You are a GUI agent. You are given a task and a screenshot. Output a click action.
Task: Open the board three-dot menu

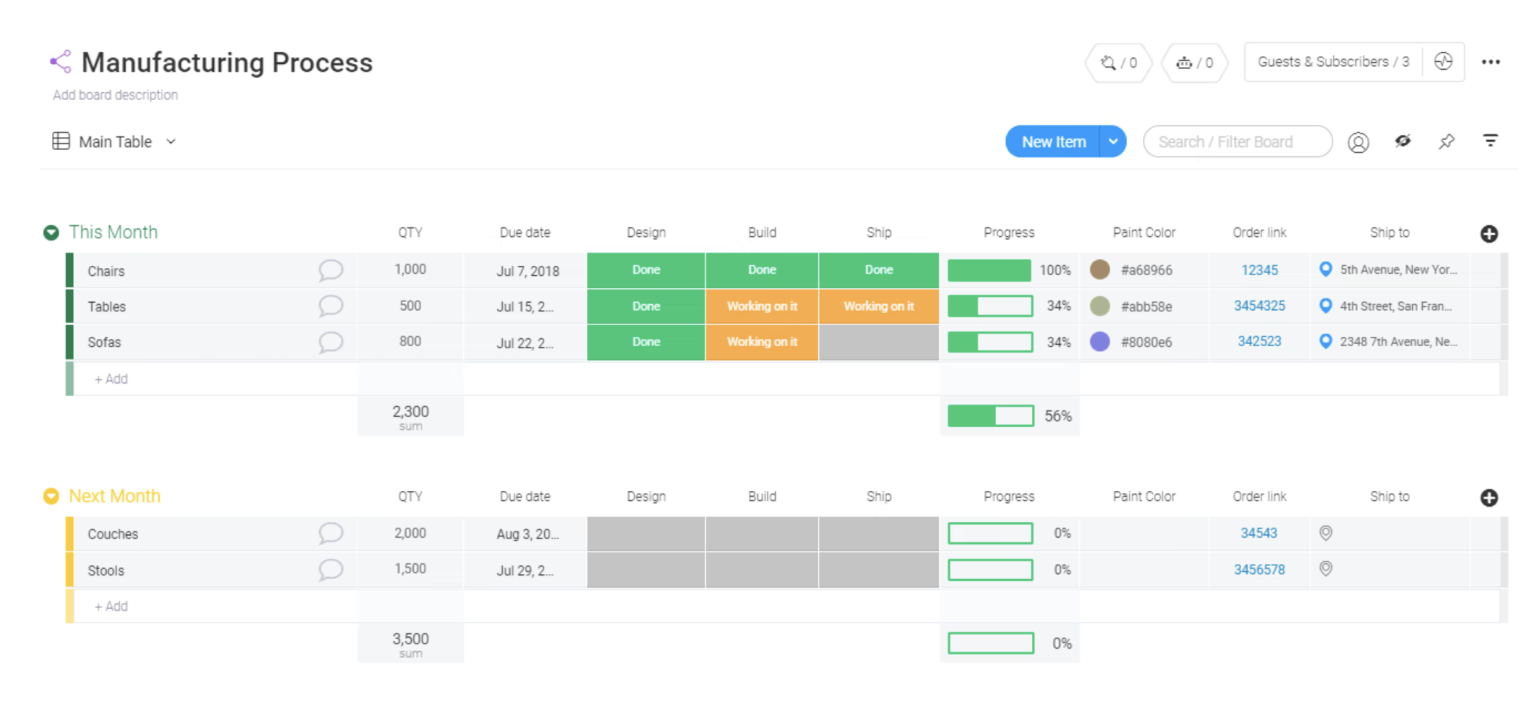tap(1491, 61)
